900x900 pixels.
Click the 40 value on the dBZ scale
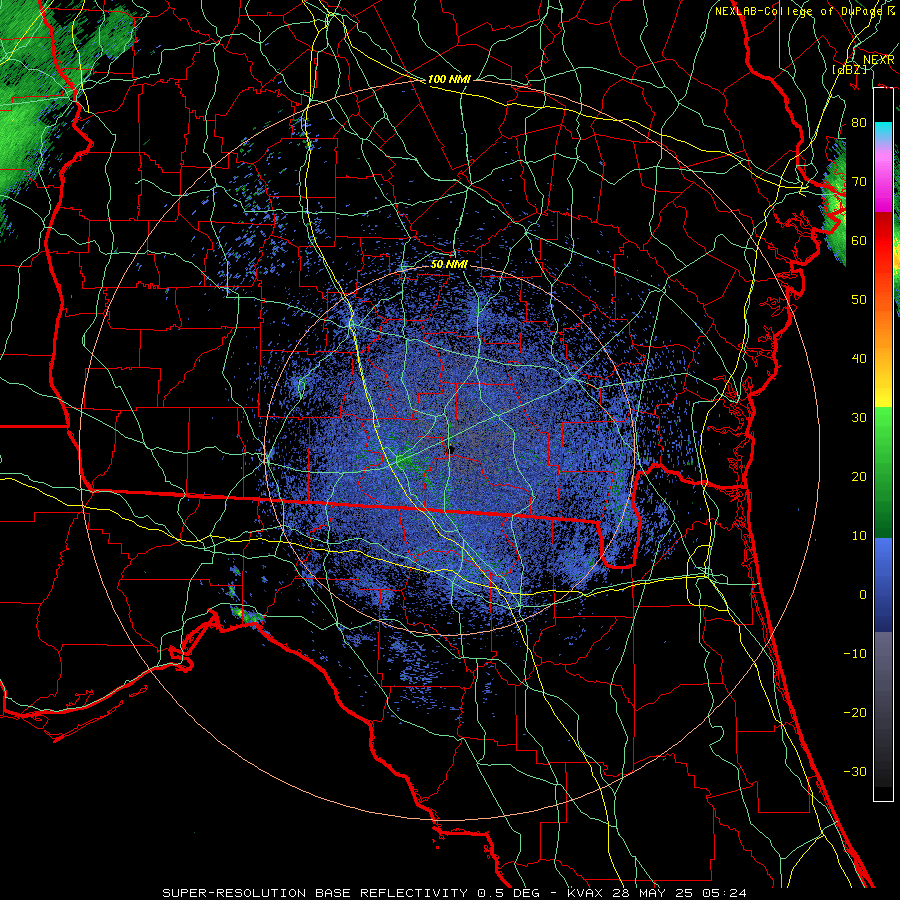859,358
